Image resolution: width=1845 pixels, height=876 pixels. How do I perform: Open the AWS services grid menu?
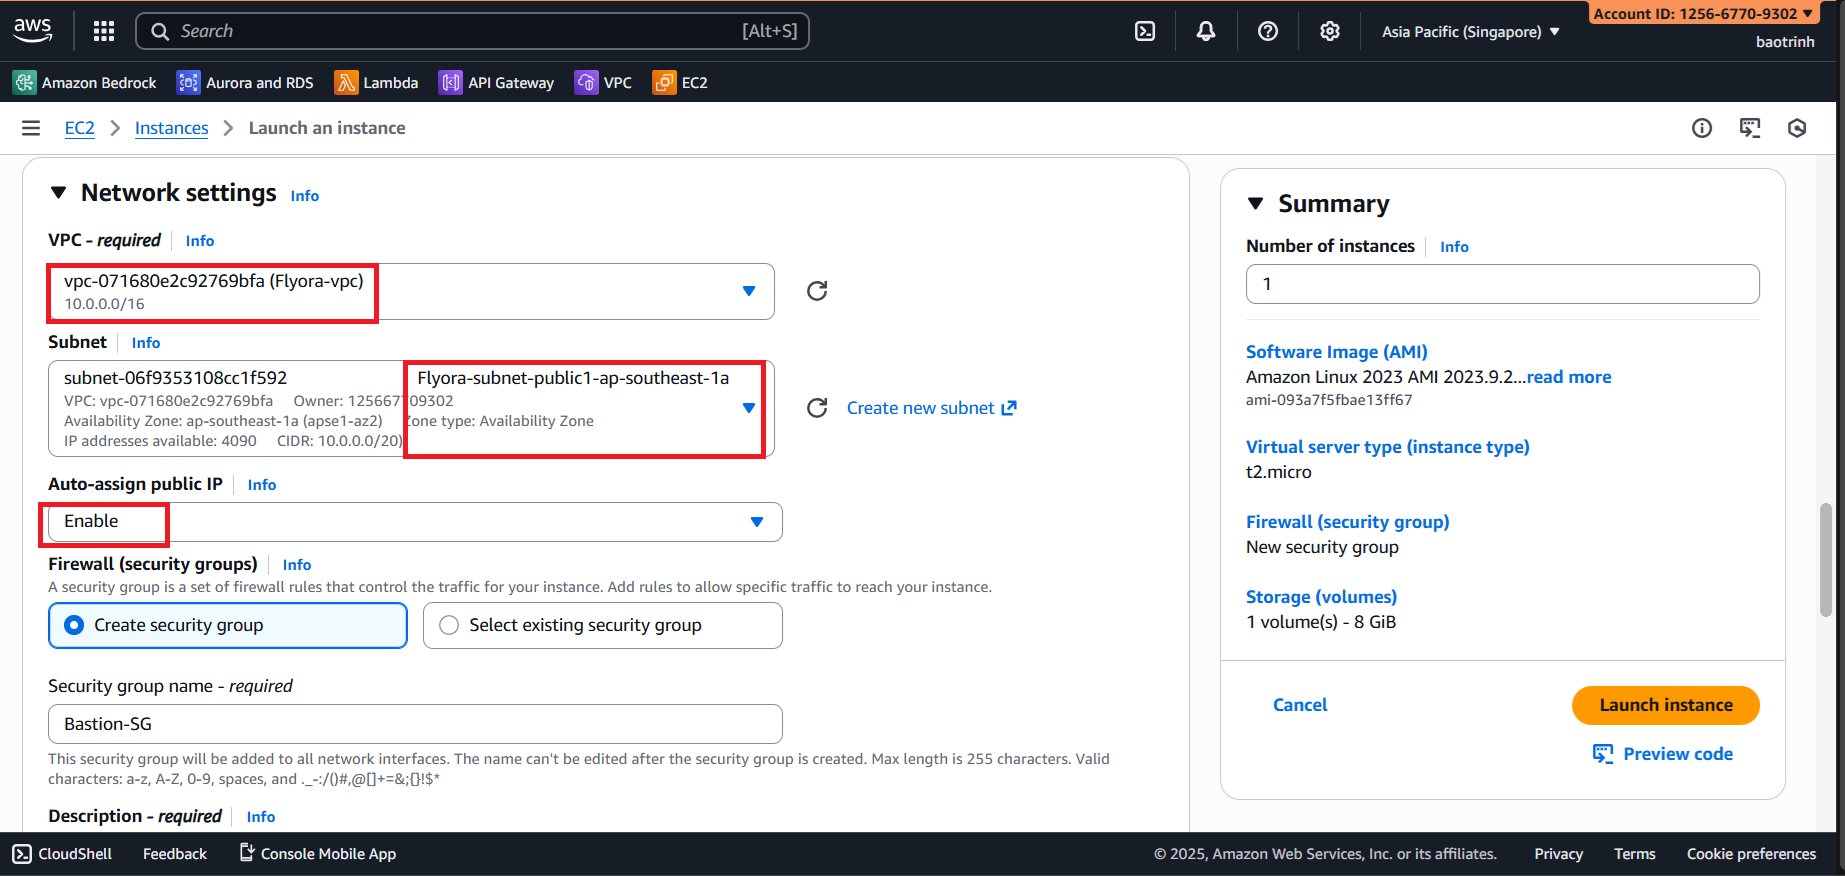pos(104,31)
